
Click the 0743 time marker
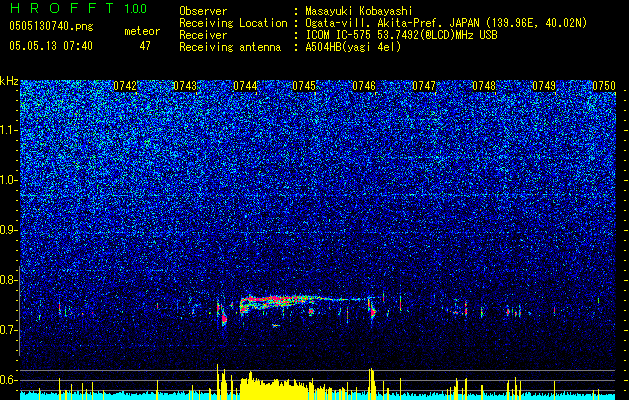pos(185,86)
